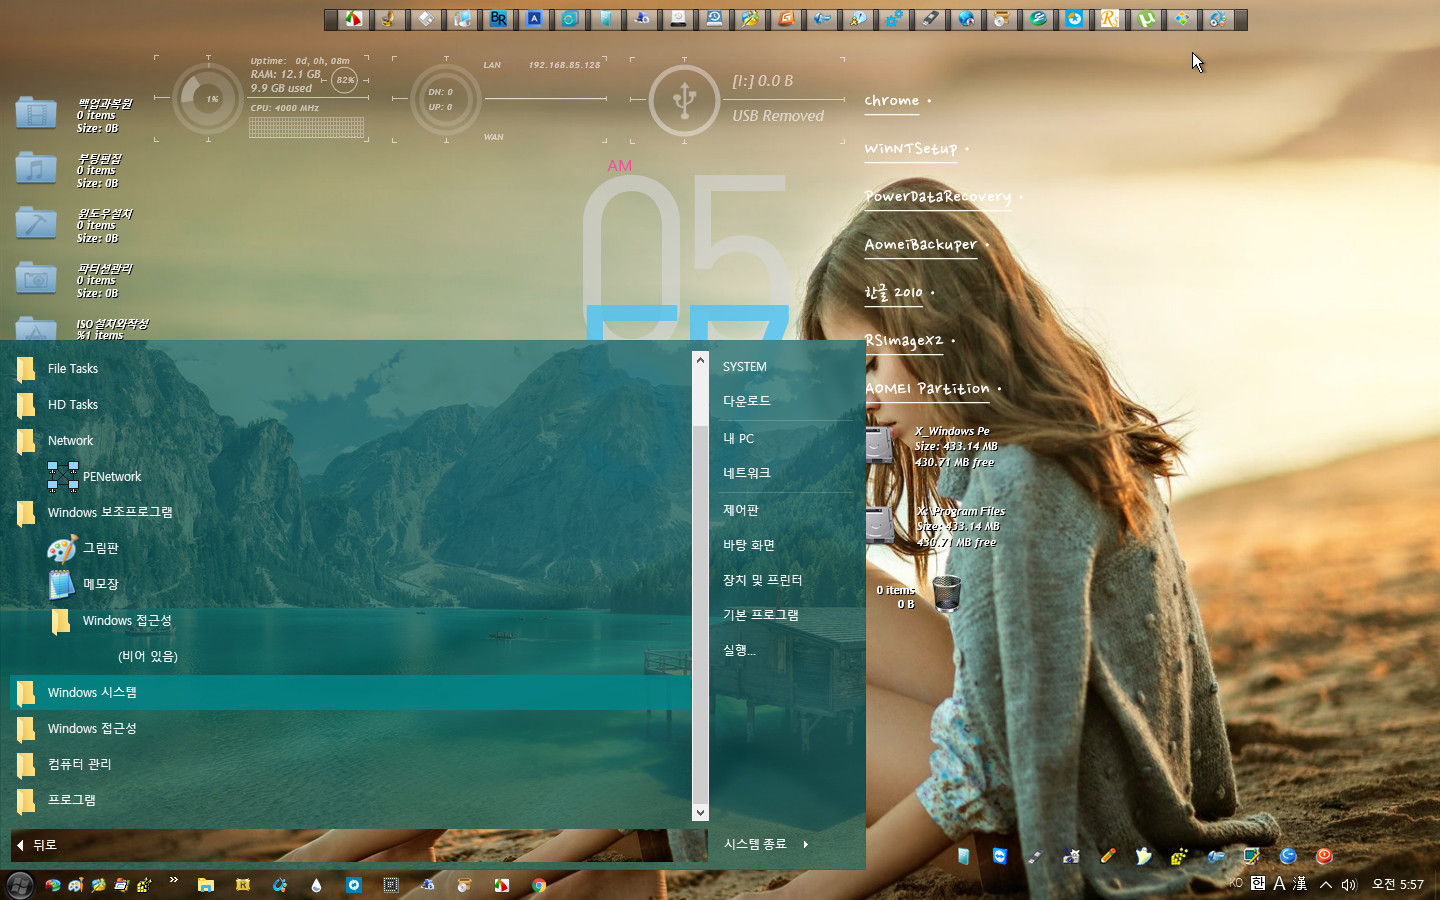Viewport: 1440px width, 900px height.
Task: Click the uTorrent icon in top dock
Action: click(1146, 19)
